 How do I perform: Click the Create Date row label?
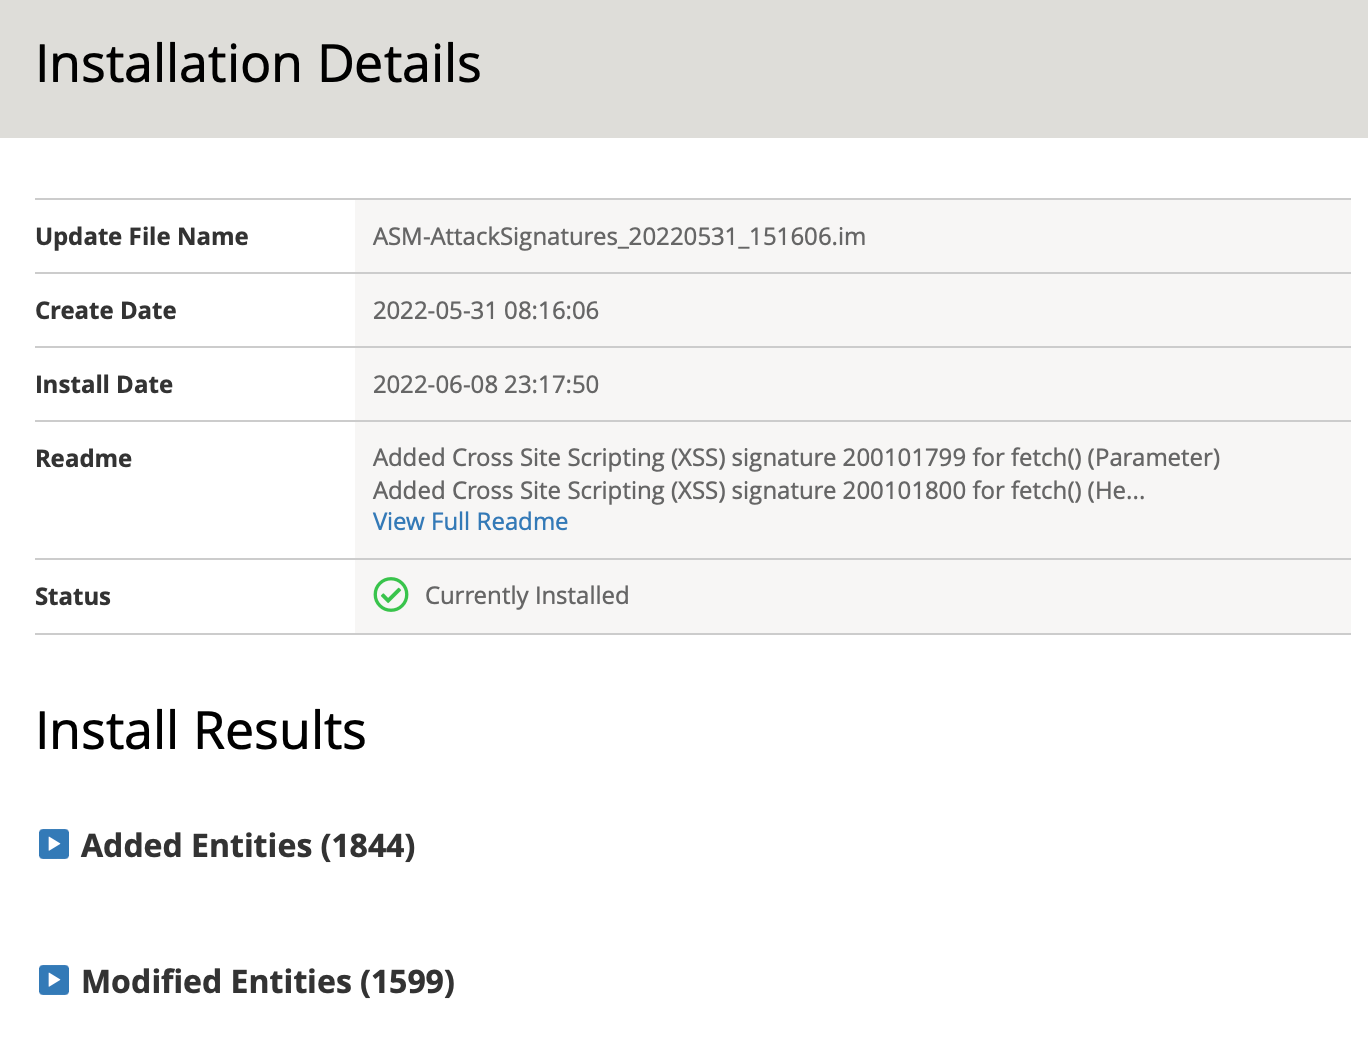pyautogui.click(x=106, y=311)
